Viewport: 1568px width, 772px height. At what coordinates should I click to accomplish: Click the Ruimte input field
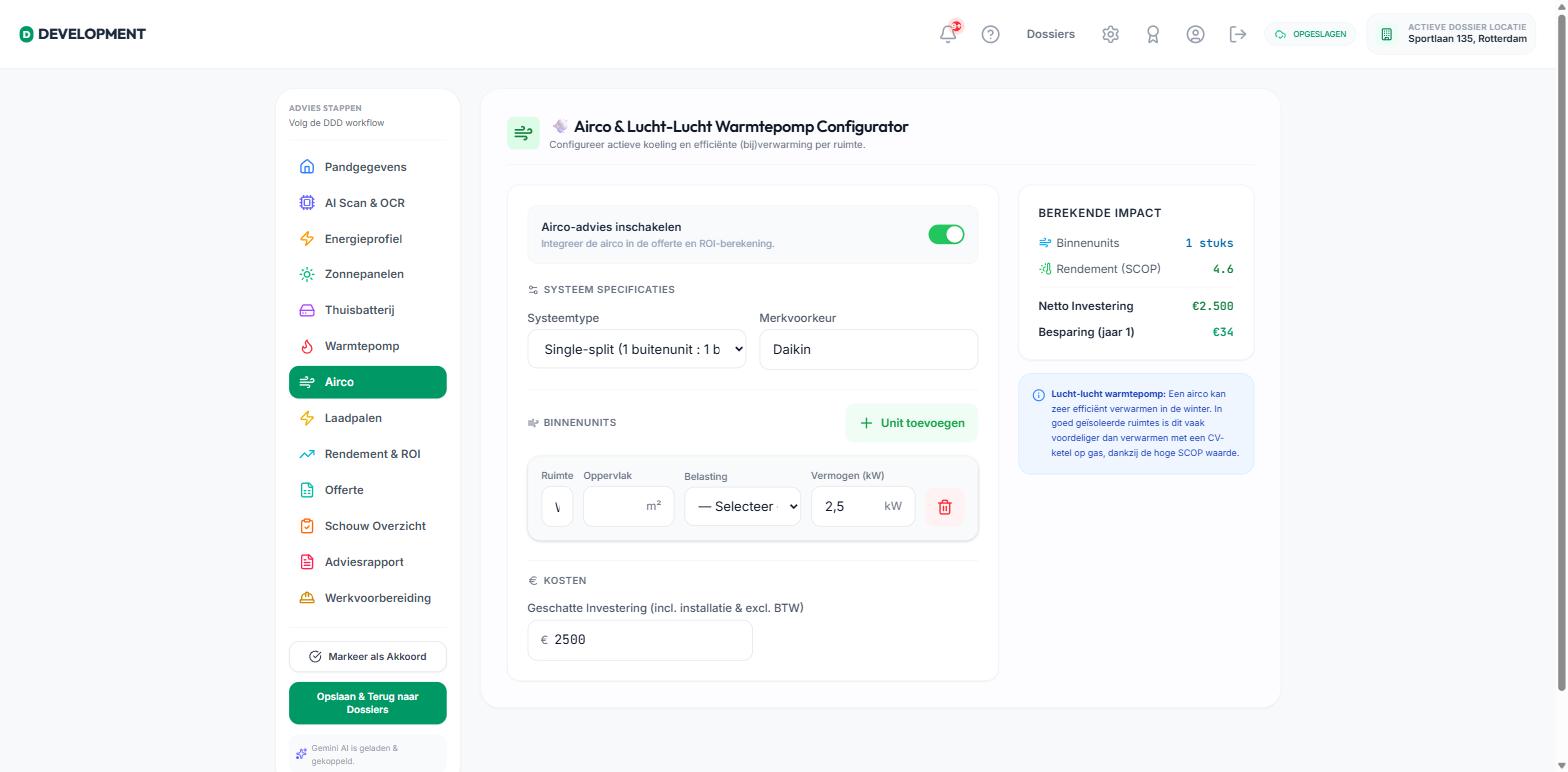[x=557, y=506]
